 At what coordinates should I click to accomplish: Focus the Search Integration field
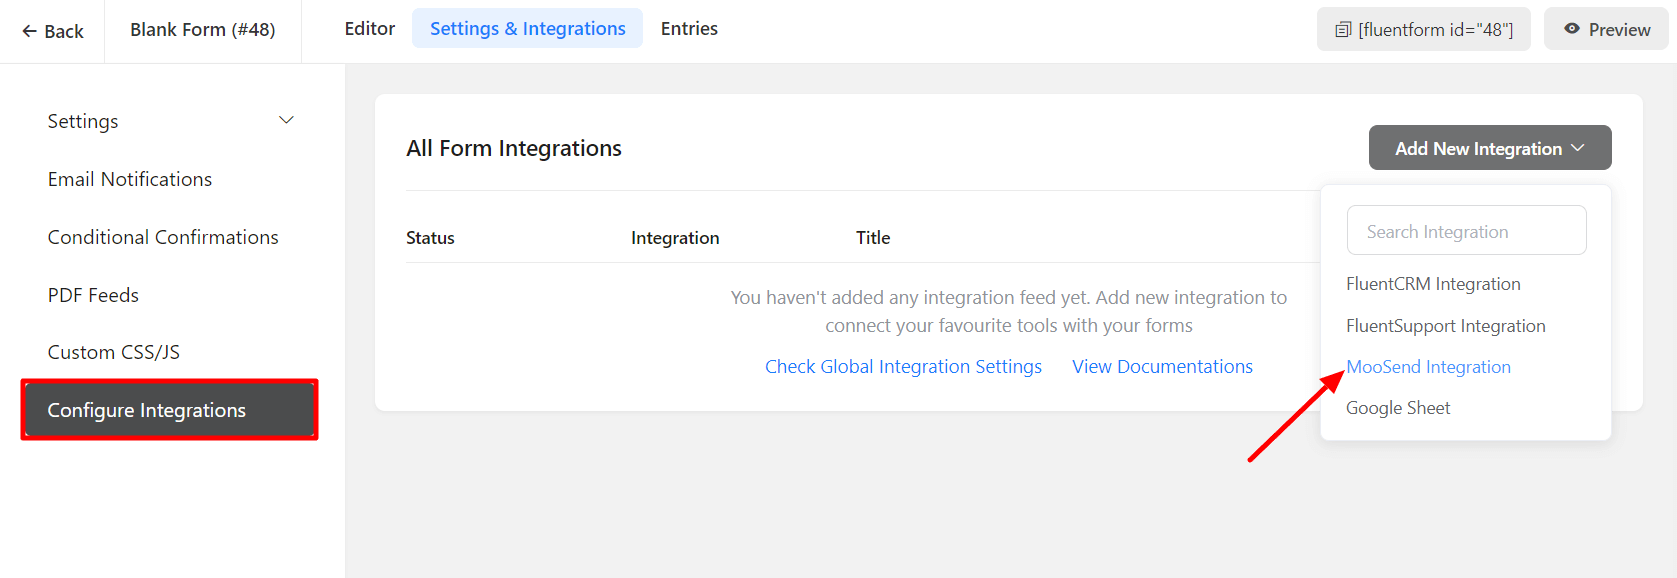pos(1465,231)
